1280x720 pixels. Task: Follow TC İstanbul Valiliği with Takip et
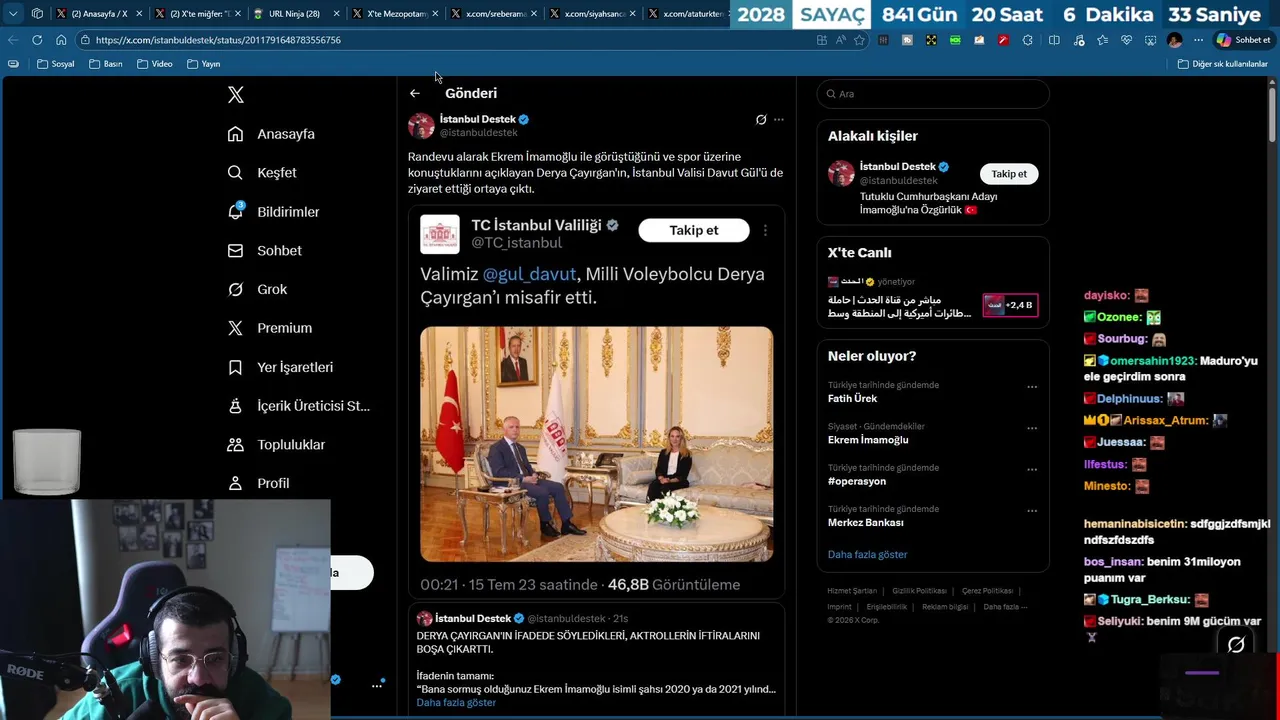[694, 230]
